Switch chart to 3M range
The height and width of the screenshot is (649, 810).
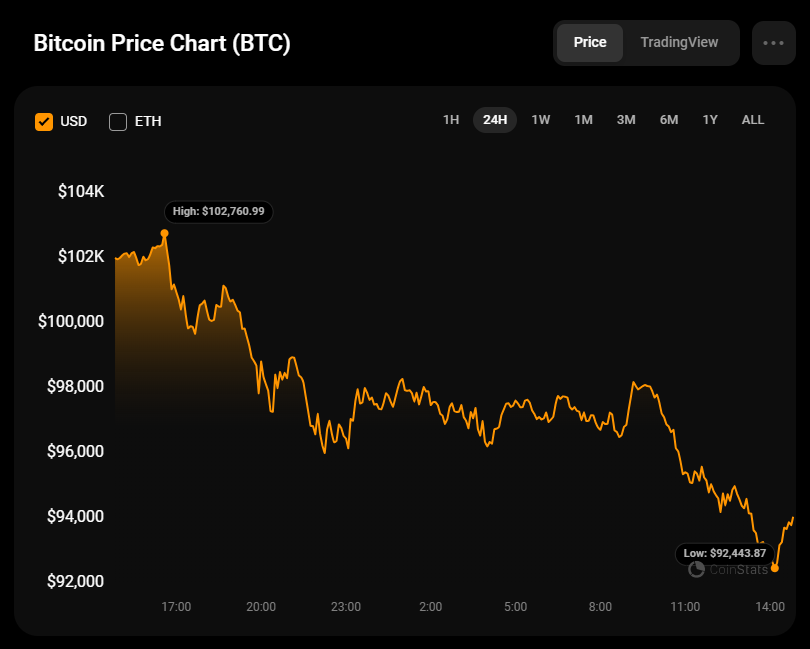[626, 120]
